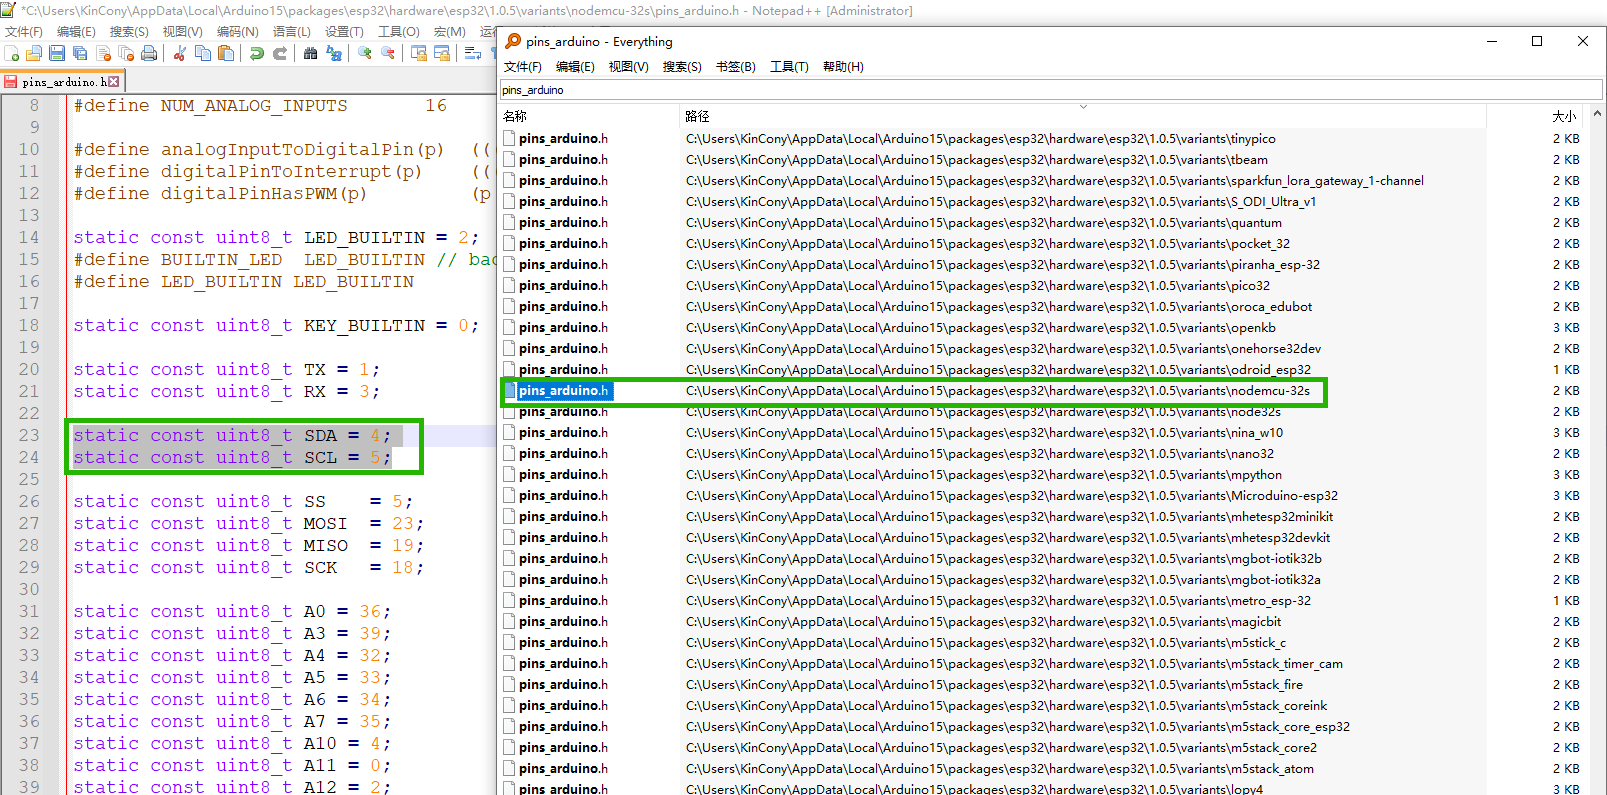Screen dimensions: 1607x795
Task: Click the Zoom Out magnifier icon
Action: point(388,53)
